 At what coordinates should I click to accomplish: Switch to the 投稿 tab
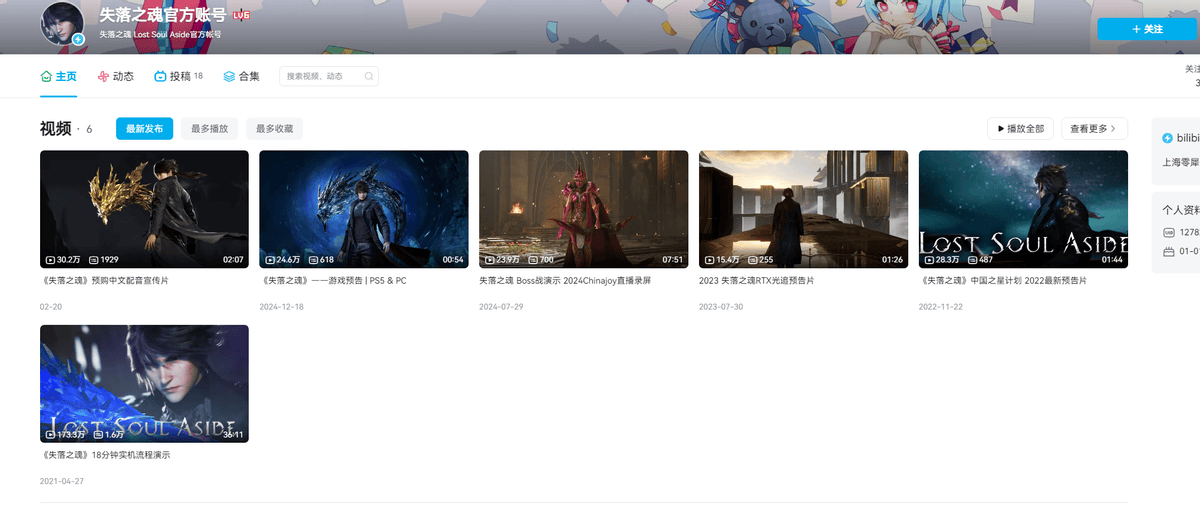point(178,76)
